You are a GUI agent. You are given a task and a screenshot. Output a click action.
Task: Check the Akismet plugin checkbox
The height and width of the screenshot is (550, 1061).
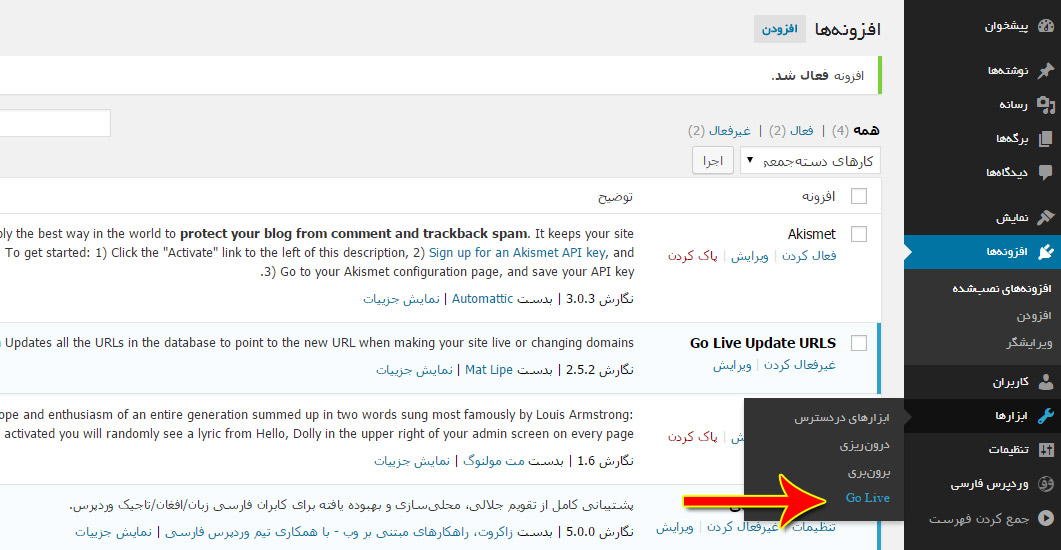coord(859,234)
